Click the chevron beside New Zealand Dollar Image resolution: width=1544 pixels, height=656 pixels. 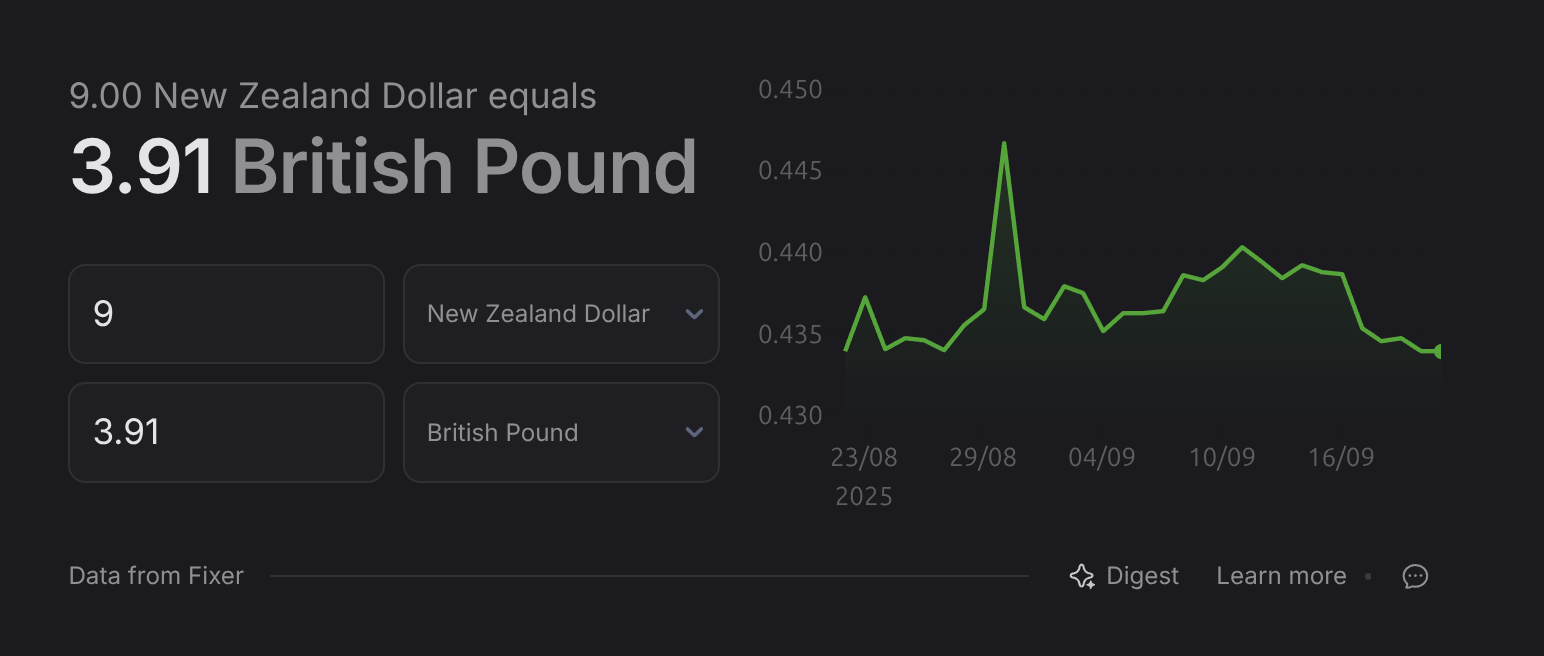click(694, 314)
